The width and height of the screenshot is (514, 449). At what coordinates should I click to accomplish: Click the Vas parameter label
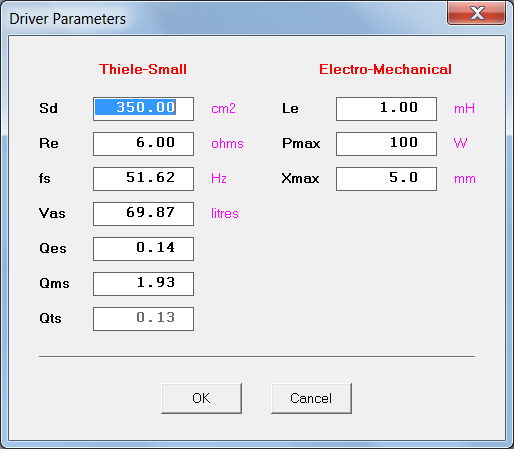click(52, 213)
